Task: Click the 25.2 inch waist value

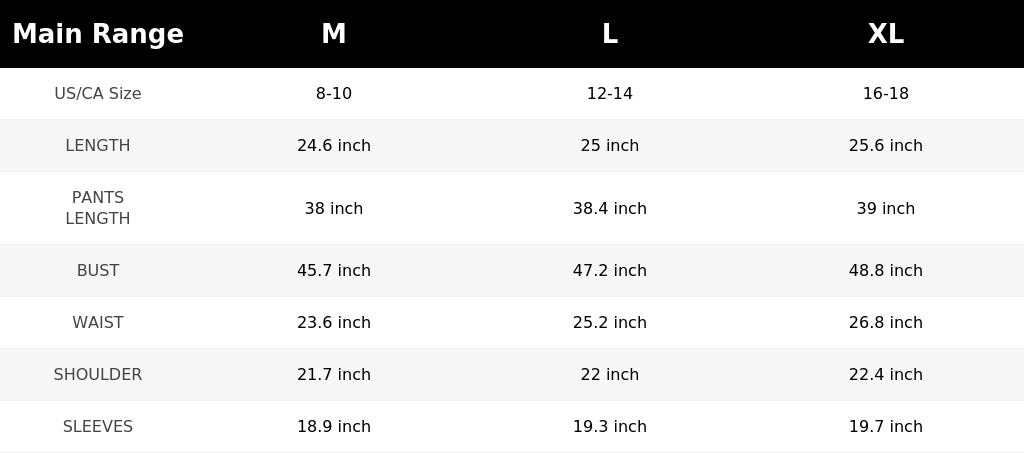Action: (610, 322)
